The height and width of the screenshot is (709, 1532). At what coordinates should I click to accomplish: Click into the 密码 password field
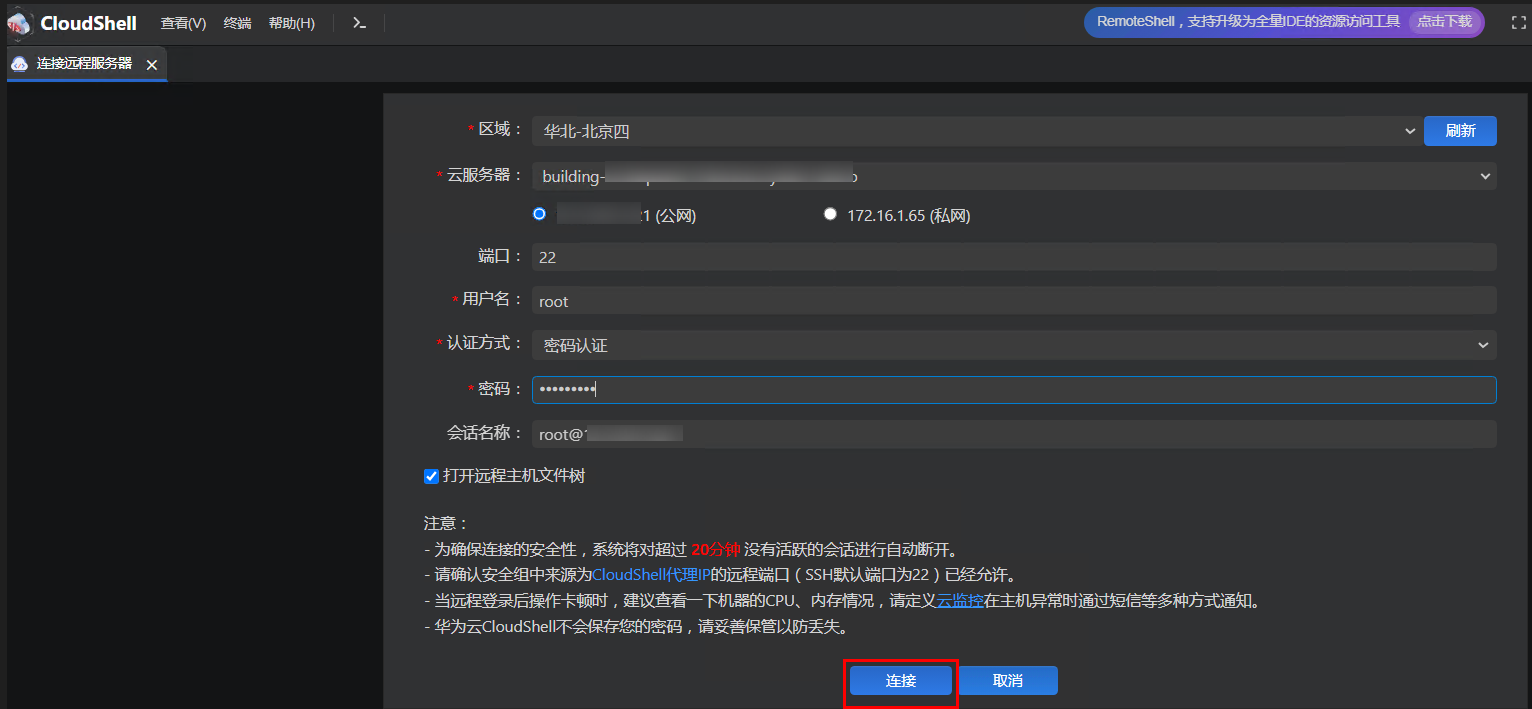click(x=1014, y=390)
